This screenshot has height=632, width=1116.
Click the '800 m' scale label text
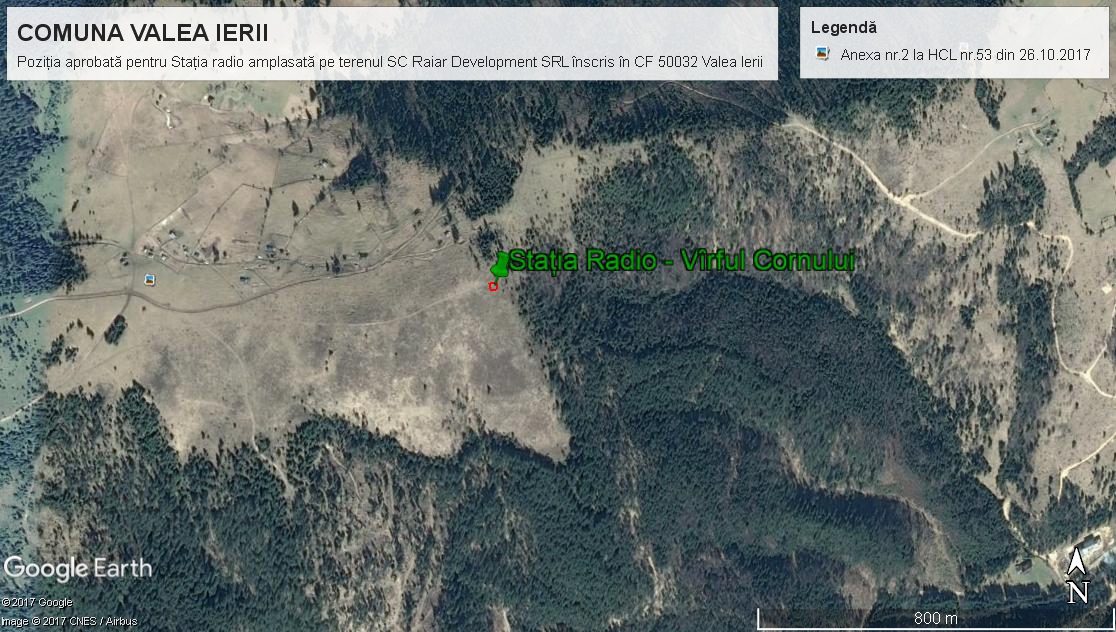[935, 619]
